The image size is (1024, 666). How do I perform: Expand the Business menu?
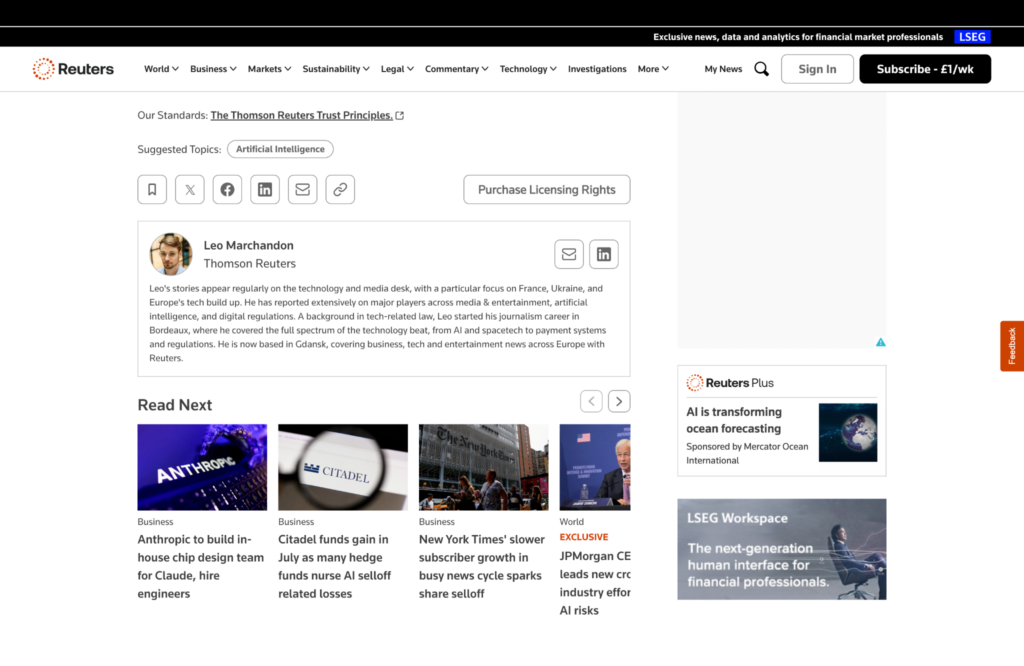point(214,69)
